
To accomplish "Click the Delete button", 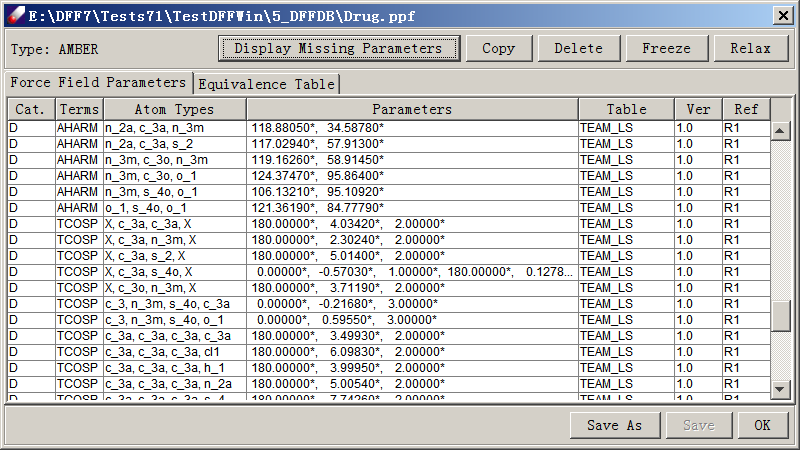I will [x=579, y=48].
